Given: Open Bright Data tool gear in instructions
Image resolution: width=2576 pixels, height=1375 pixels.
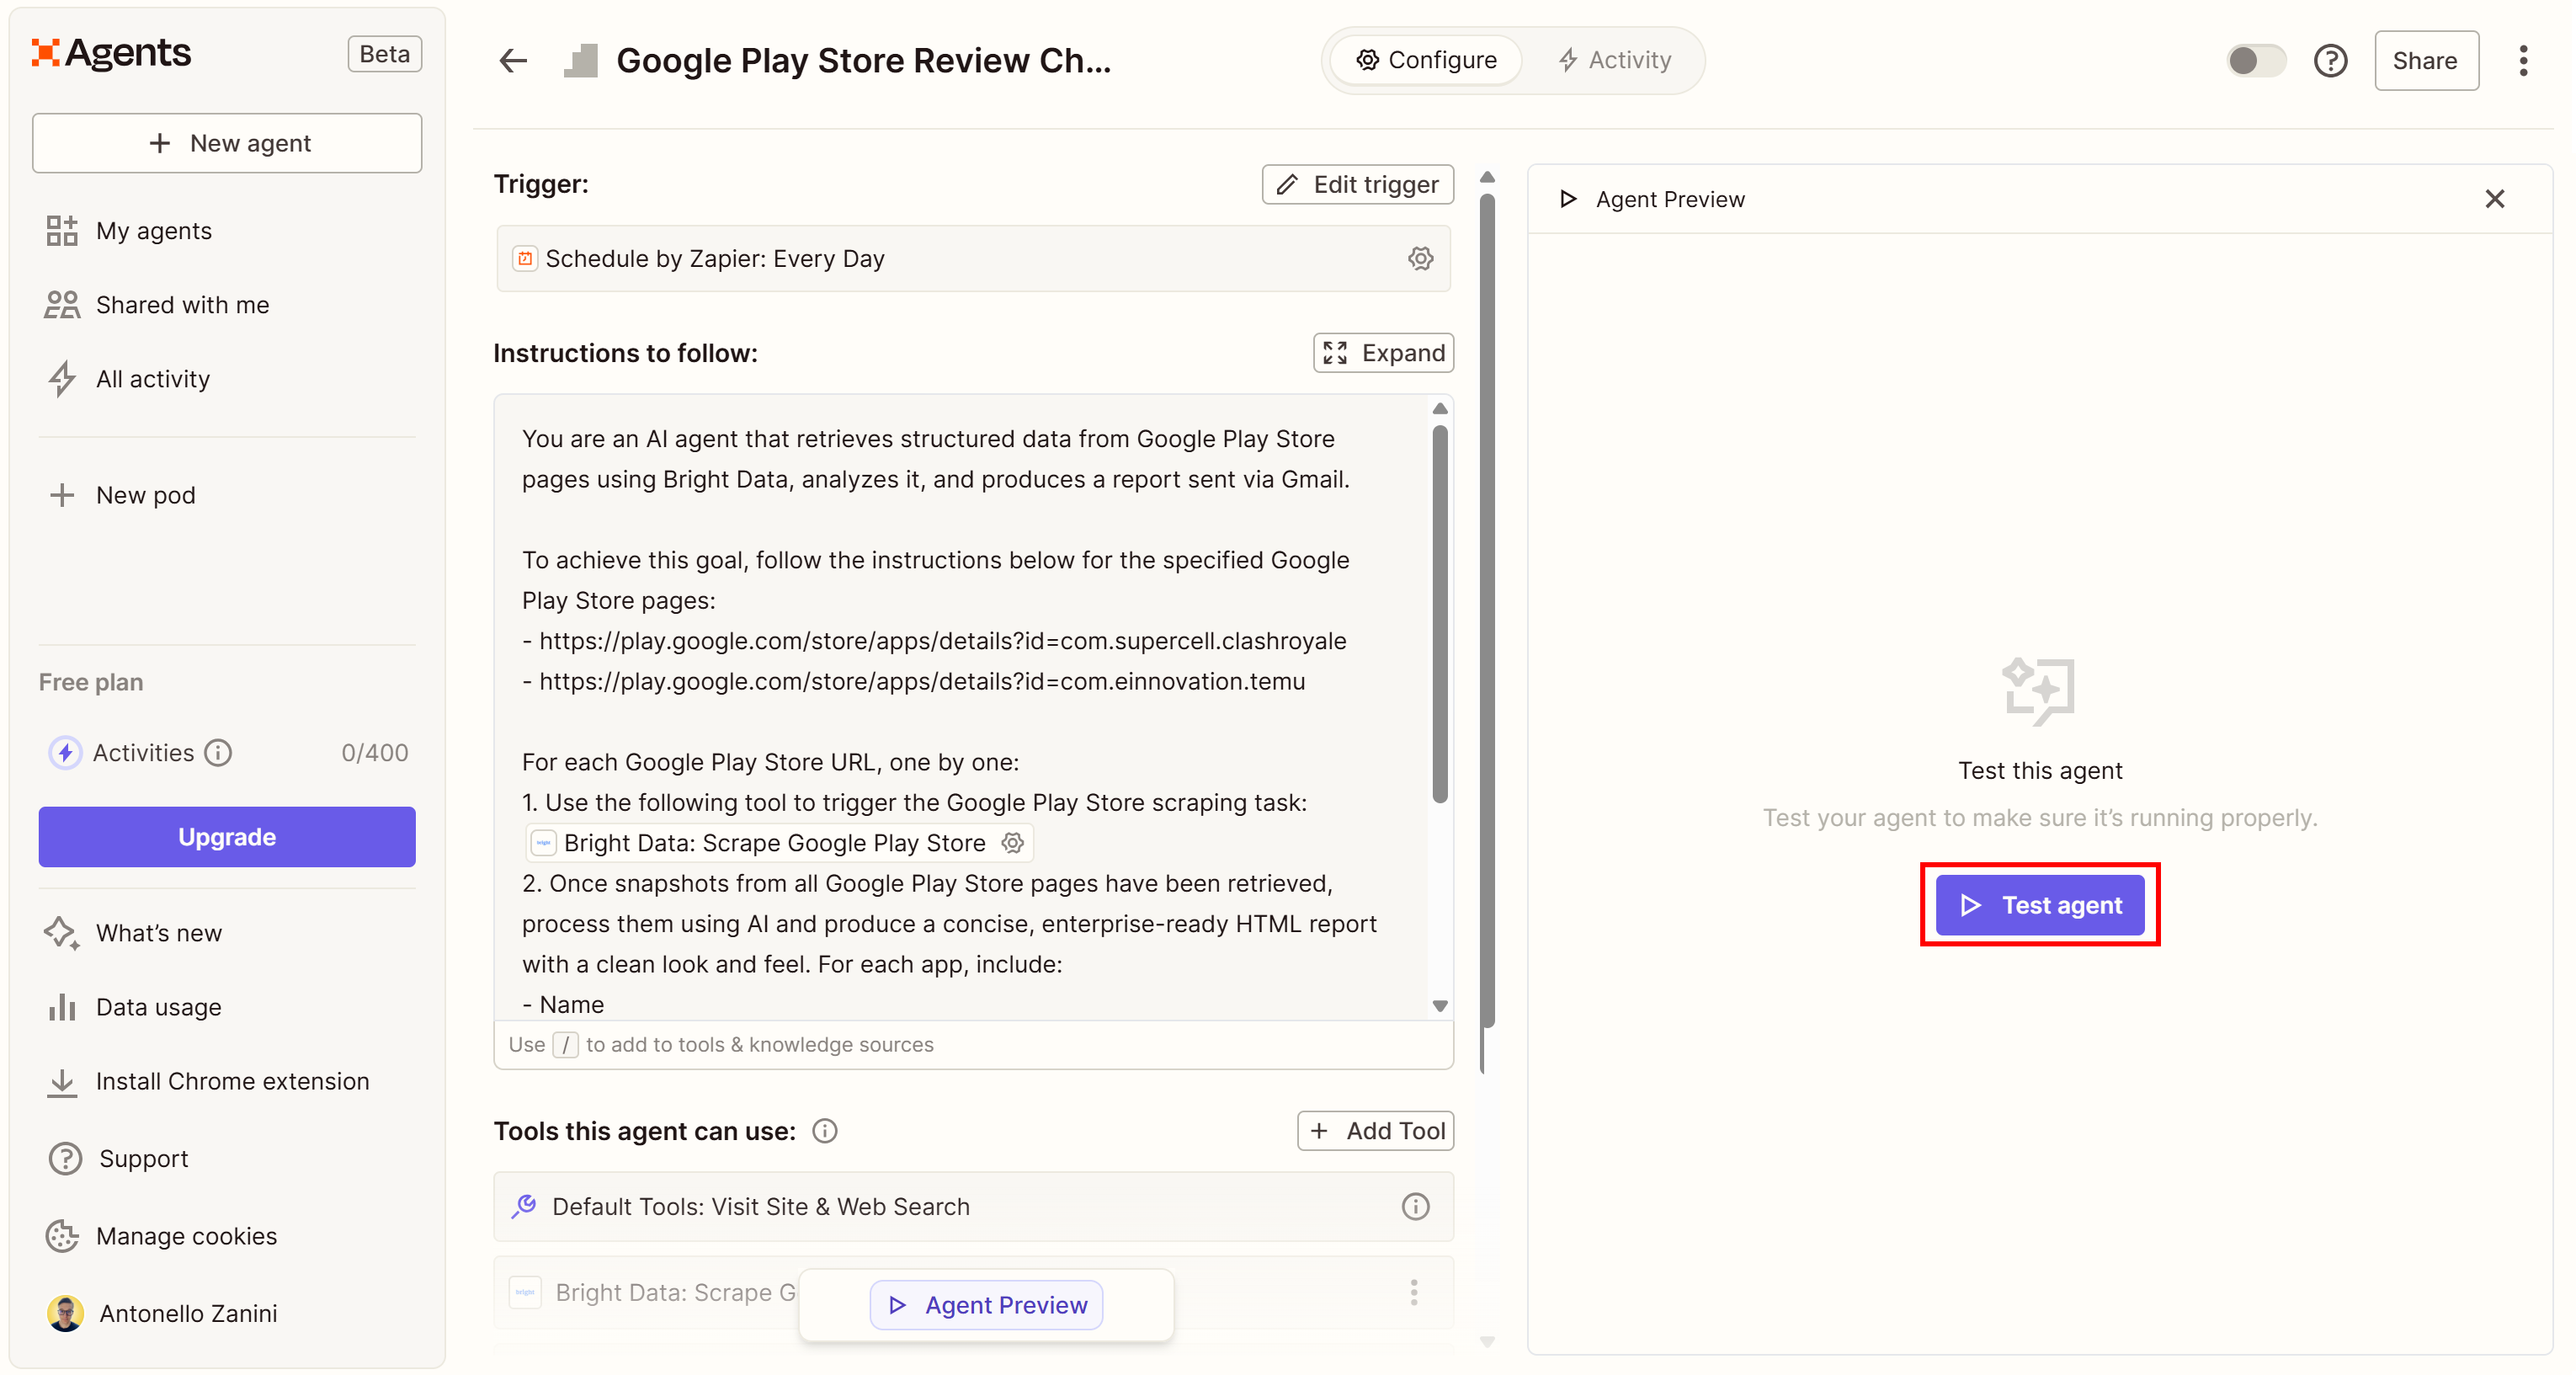Looking at the screenshot, I should point(1013,843).
